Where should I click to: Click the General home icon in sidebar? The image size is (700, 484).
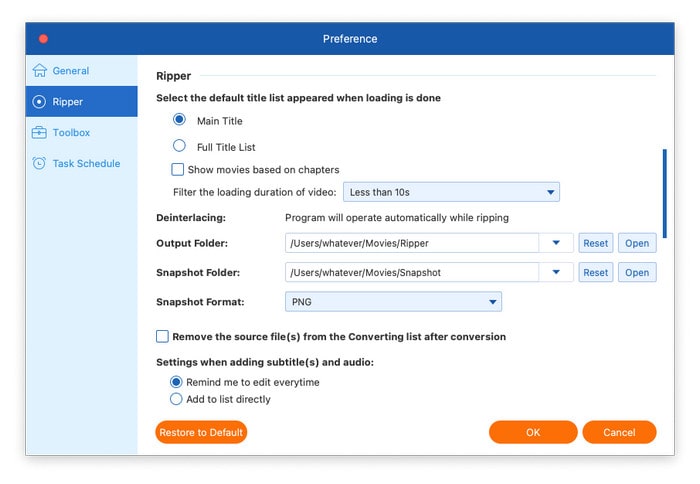(x=39, y=71)
